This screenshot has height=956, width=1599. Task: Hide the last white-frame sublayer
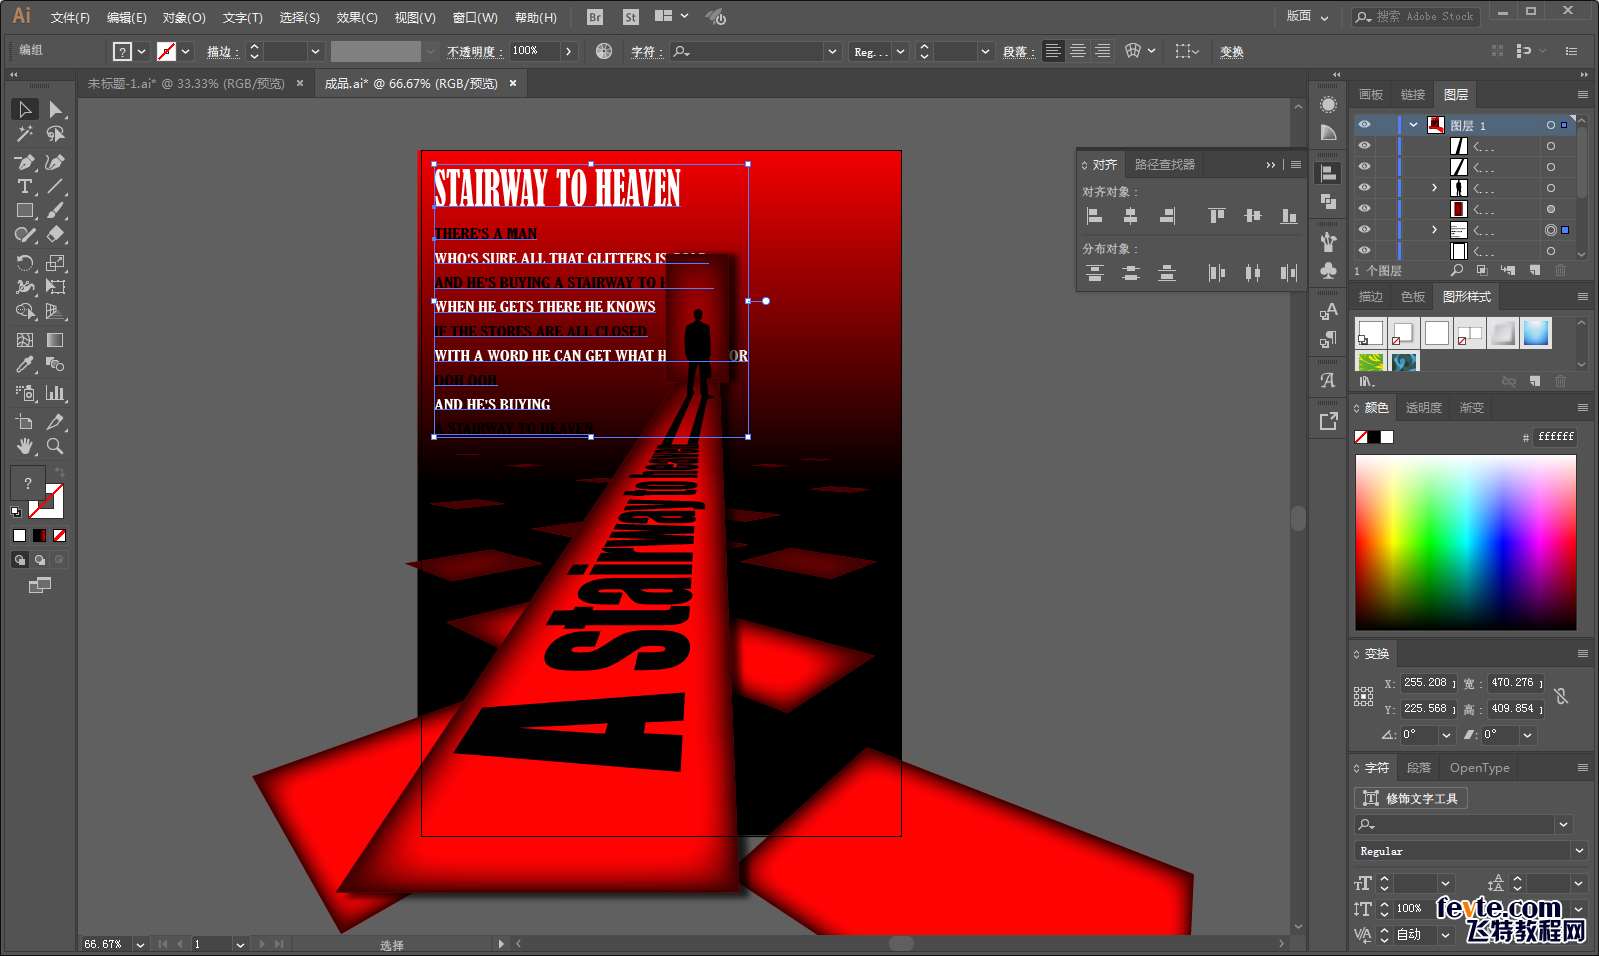tap(1364, 251)
